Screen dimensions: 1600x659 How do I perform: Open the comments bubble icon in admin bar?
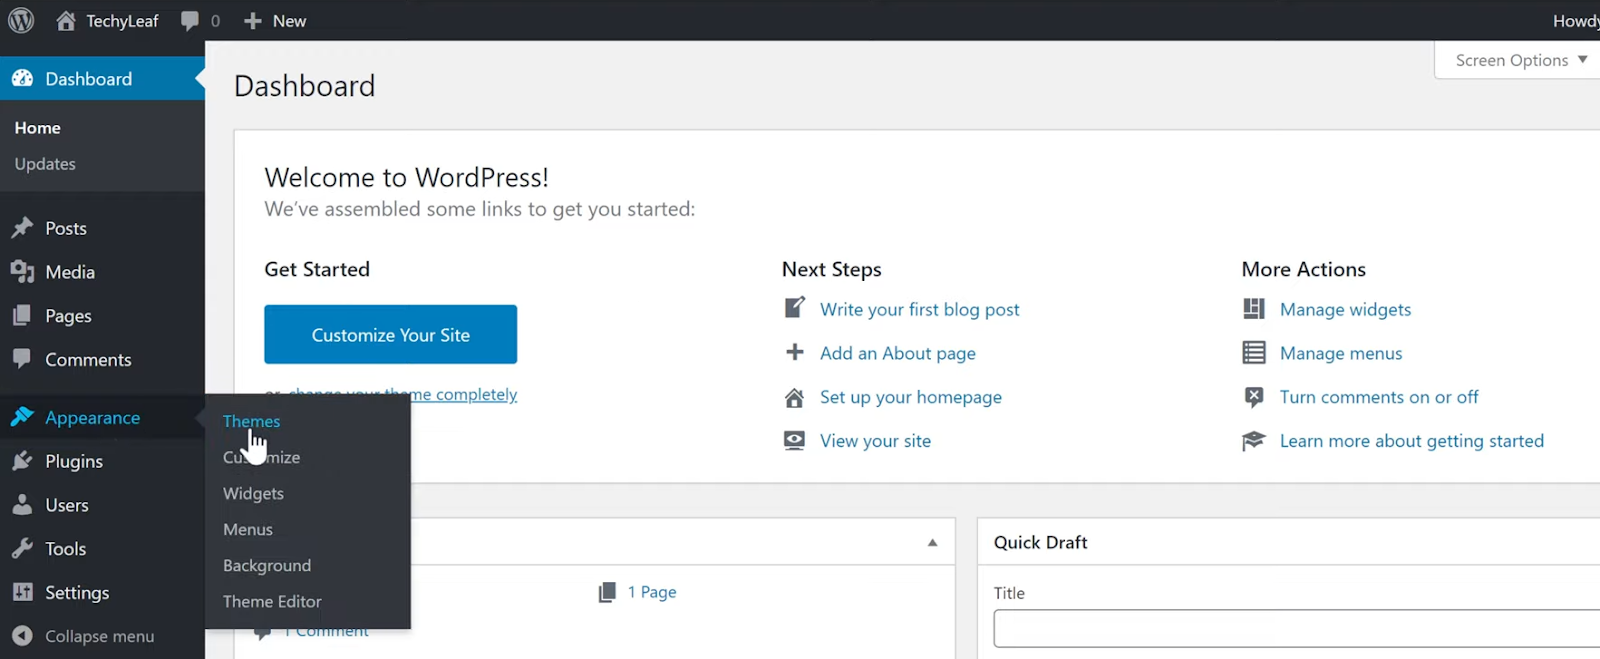point(190,21)
